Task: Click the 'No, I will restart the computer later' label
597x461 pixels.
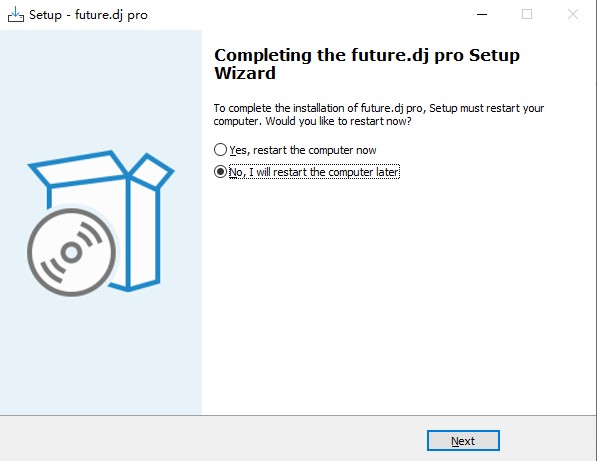Action: pos(314,172)
